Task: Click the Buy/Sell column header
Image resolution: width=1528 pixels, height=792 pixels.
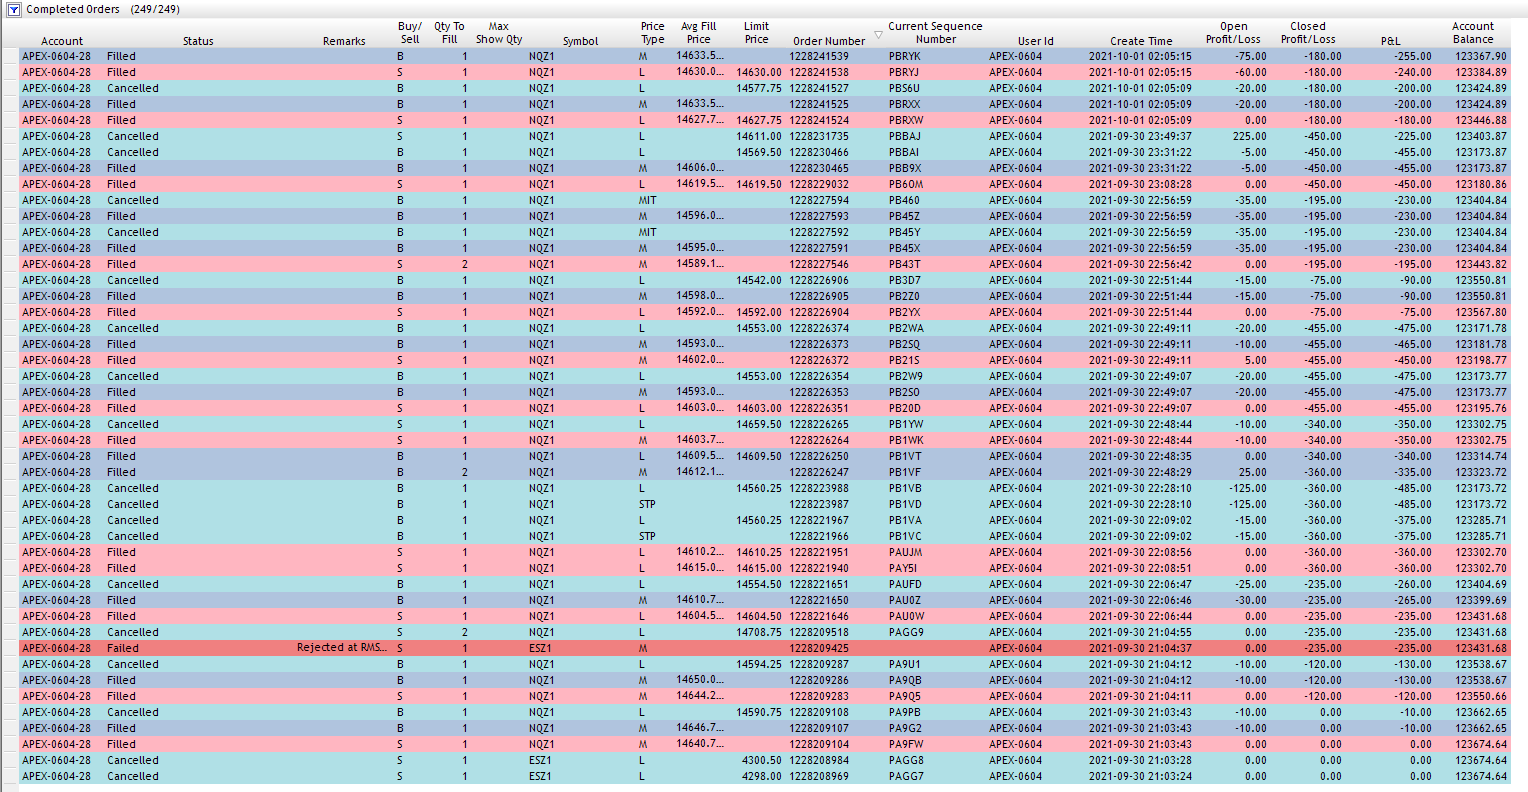Action: [x=410, y=33]
